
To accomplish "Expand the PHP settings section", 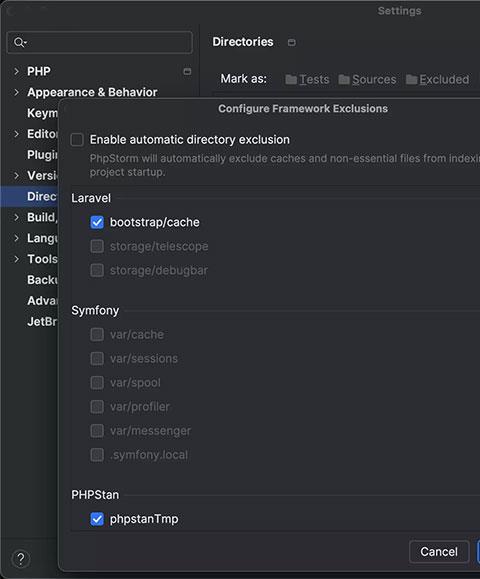I will click(16, 71).
